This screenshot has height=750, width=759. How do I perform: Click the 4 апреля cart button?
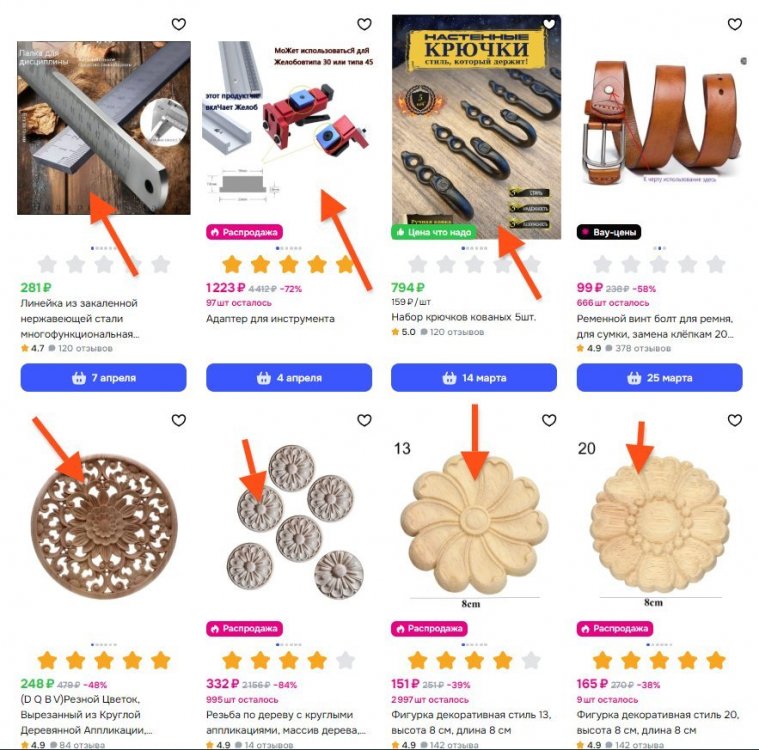(289, 378)
